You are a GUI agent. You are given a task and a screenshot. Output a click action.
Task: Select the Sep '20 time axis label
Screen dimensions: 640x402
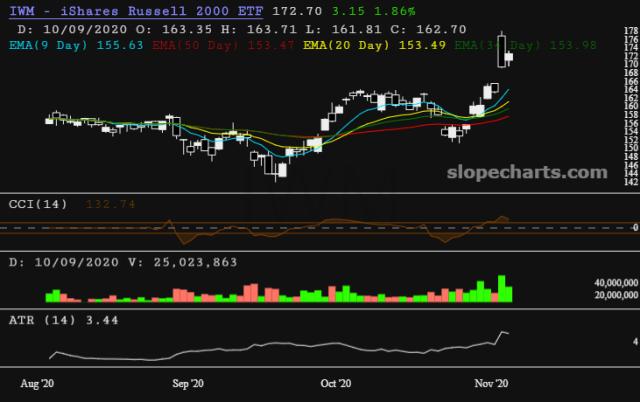tap(187, 383)
